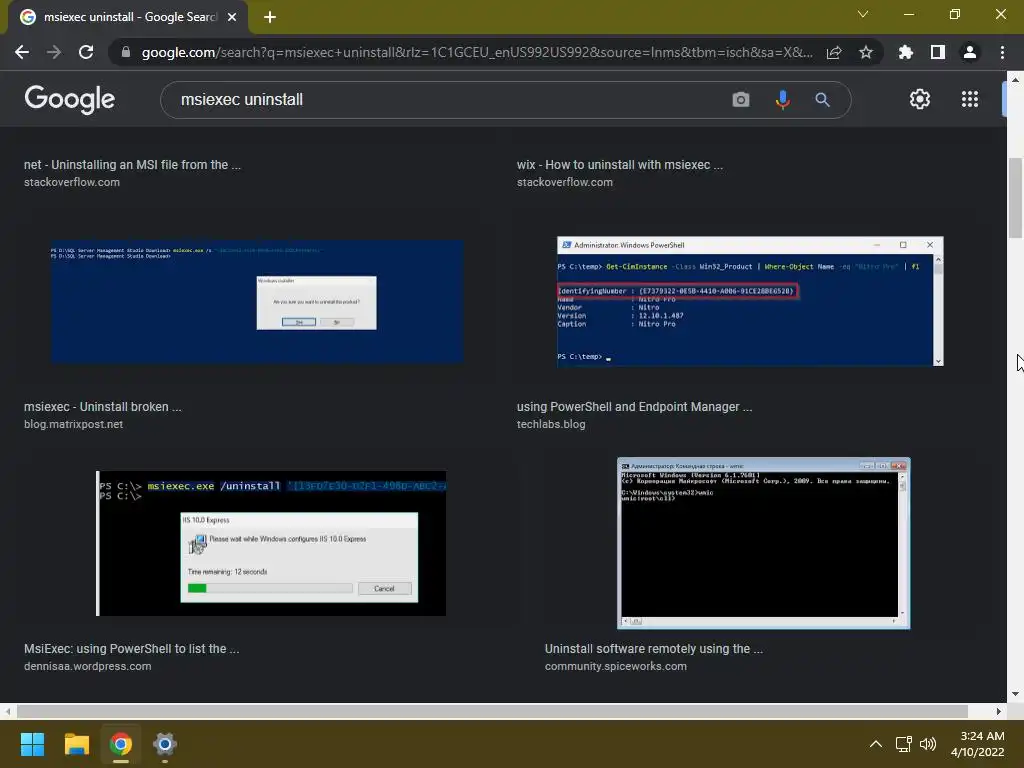Submit search with the magnifier icon
This screenshot has width=1024, height=768.
pyautogui.click(x=822, y=100)
